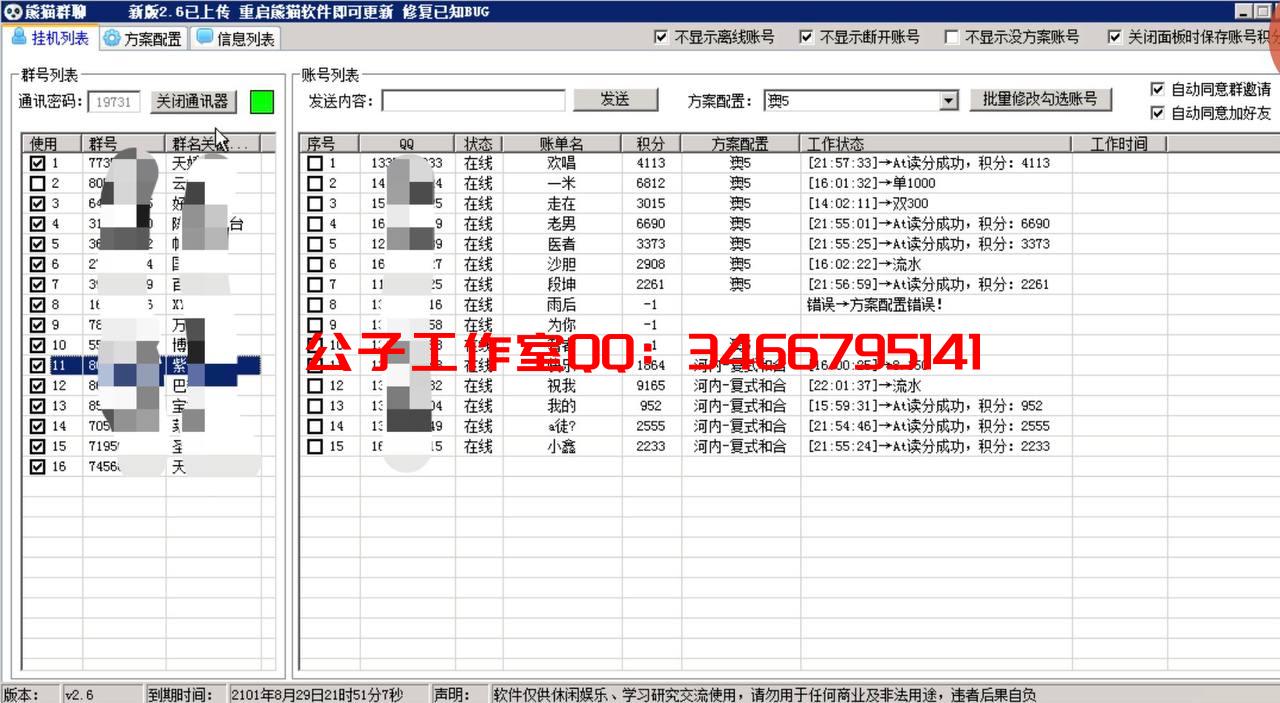Click score value 9165
The height and width of the screenshot is (703, 1280).
pos(650,385)
